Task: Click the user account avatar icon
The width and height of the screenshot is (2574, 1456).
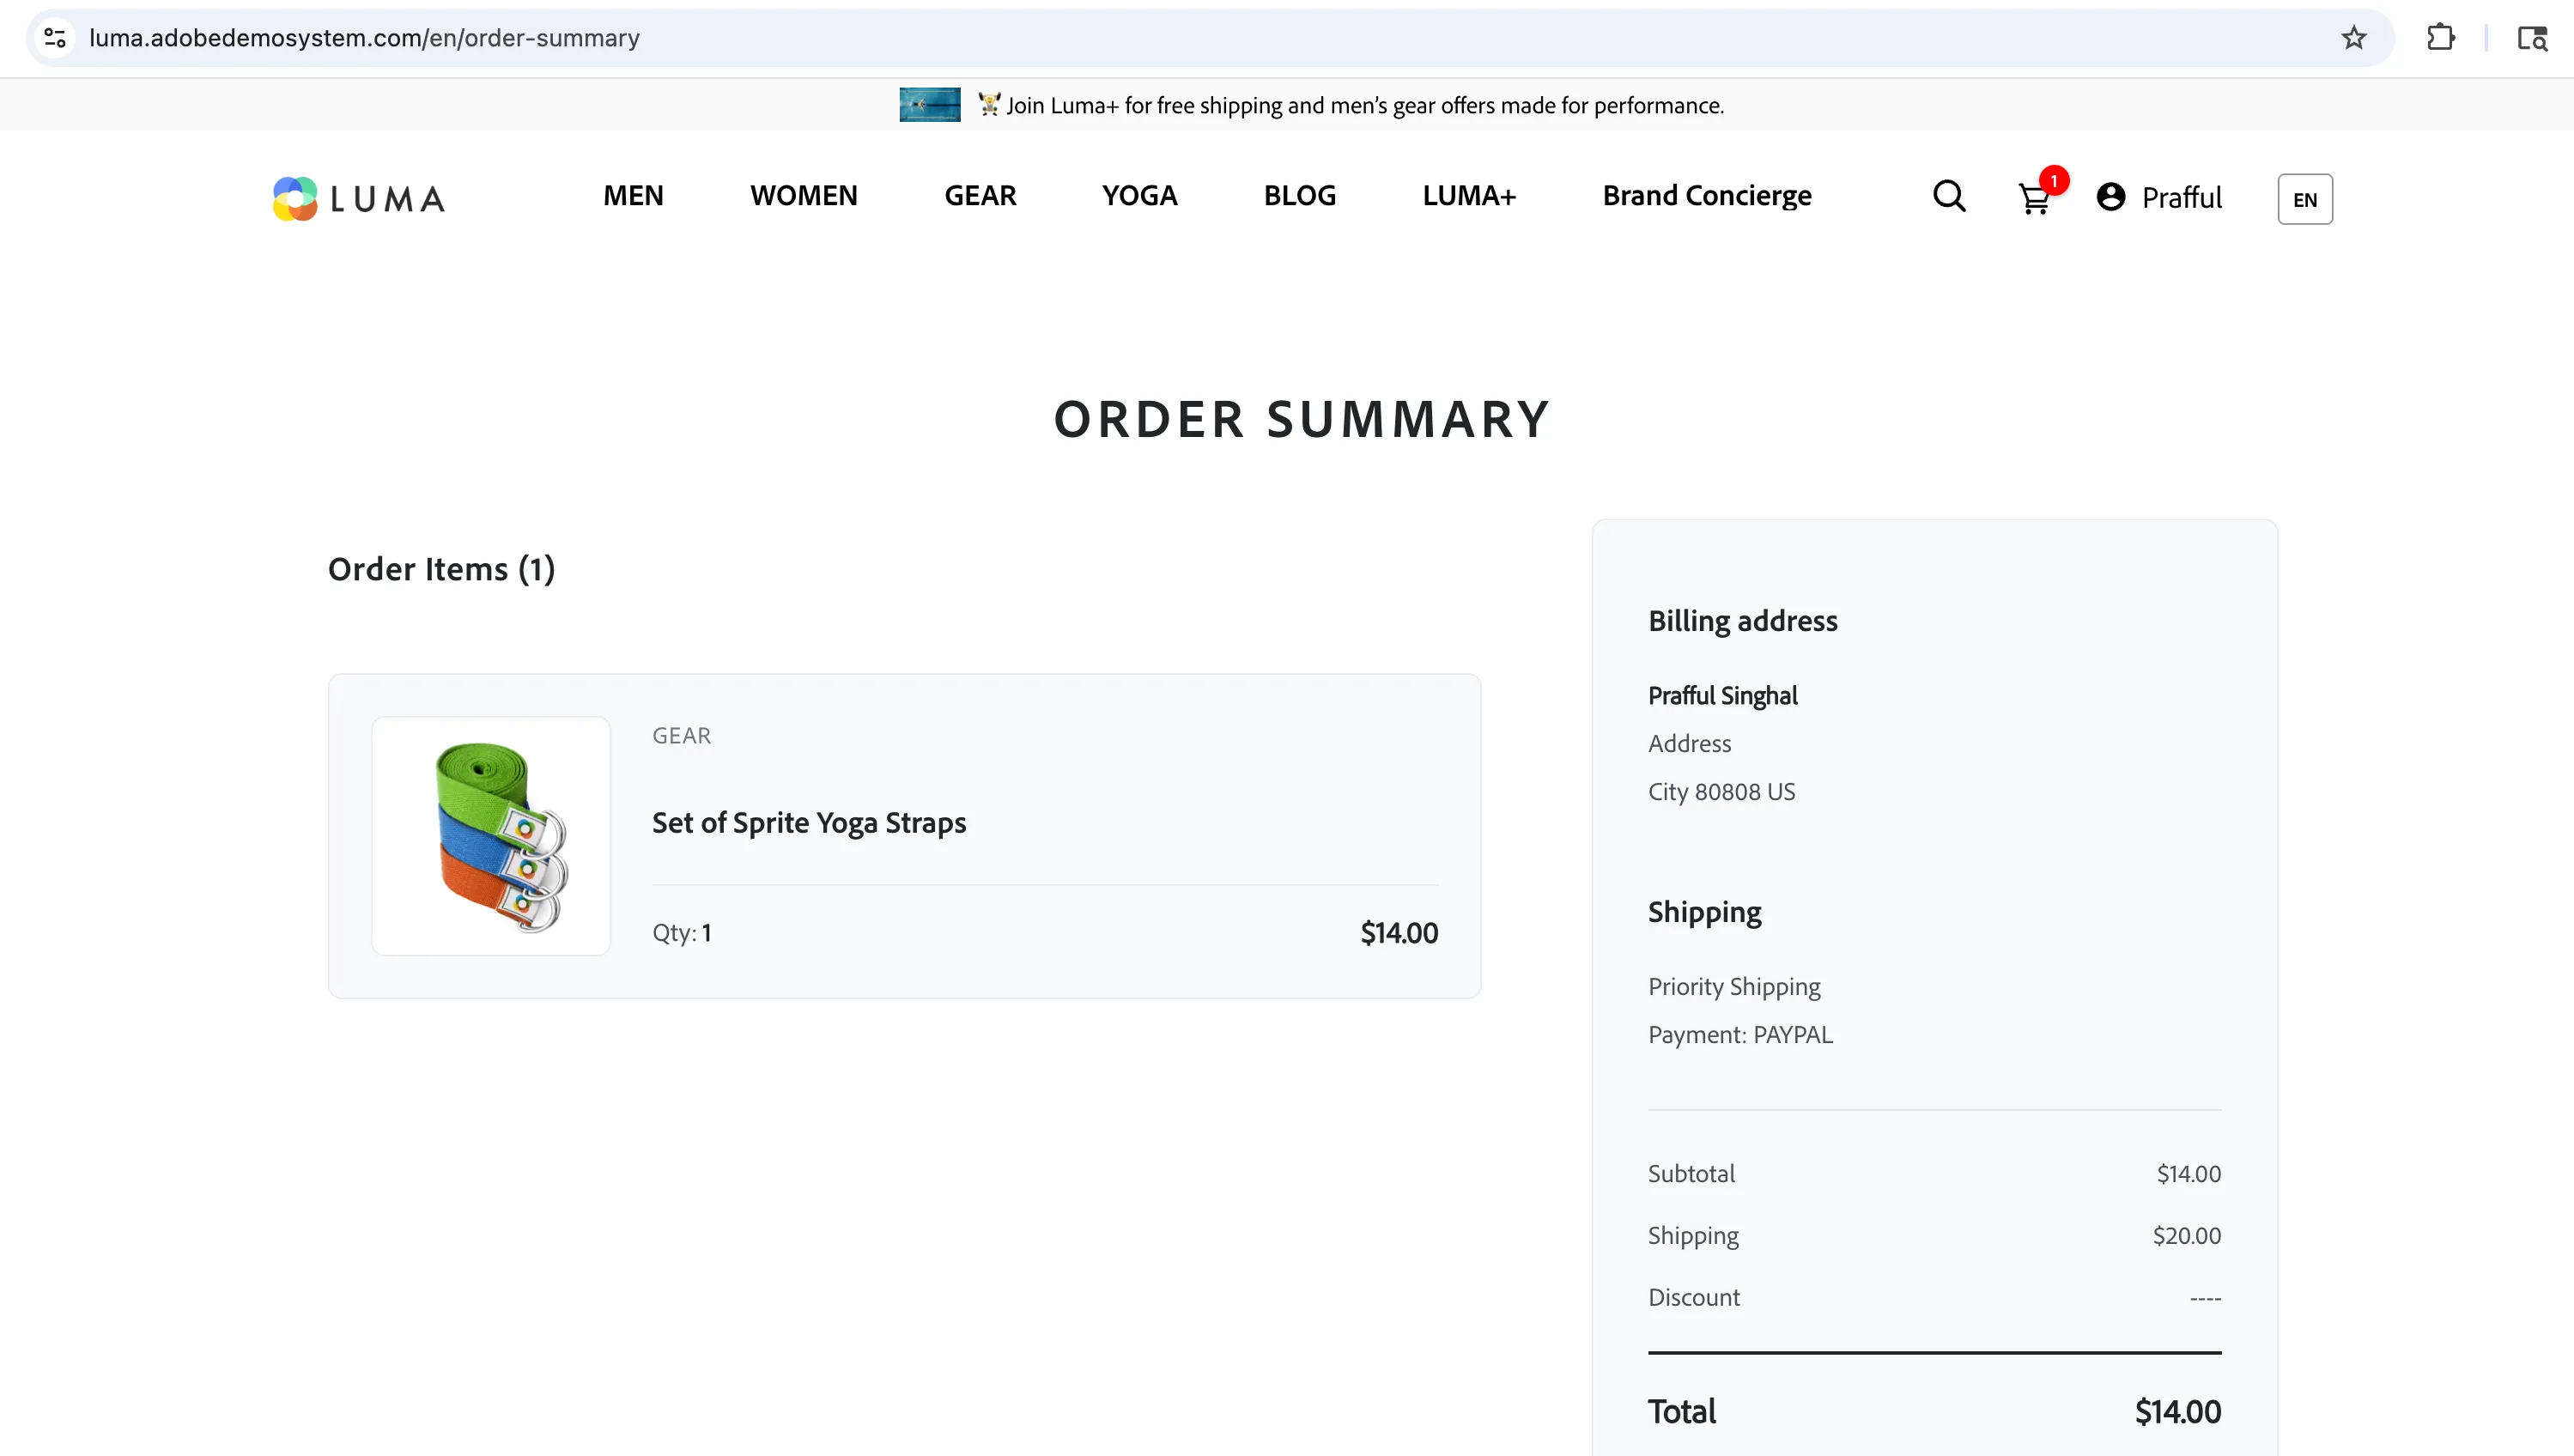Action: 2111,197
